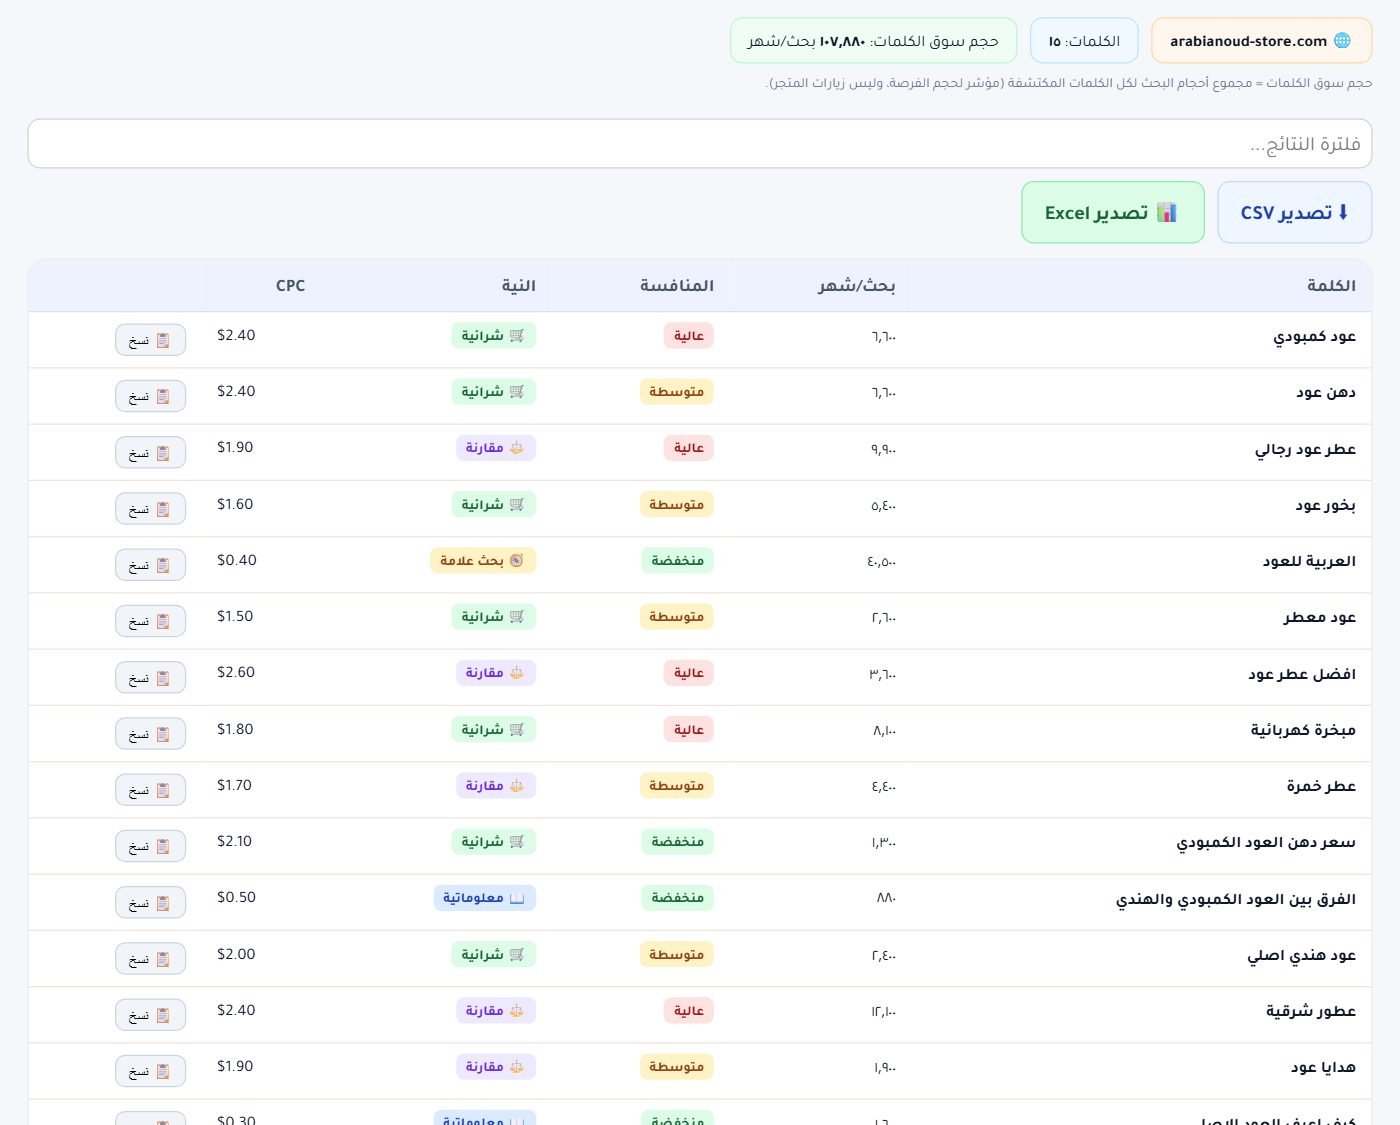Sort by the النية column header

point(518,286)
